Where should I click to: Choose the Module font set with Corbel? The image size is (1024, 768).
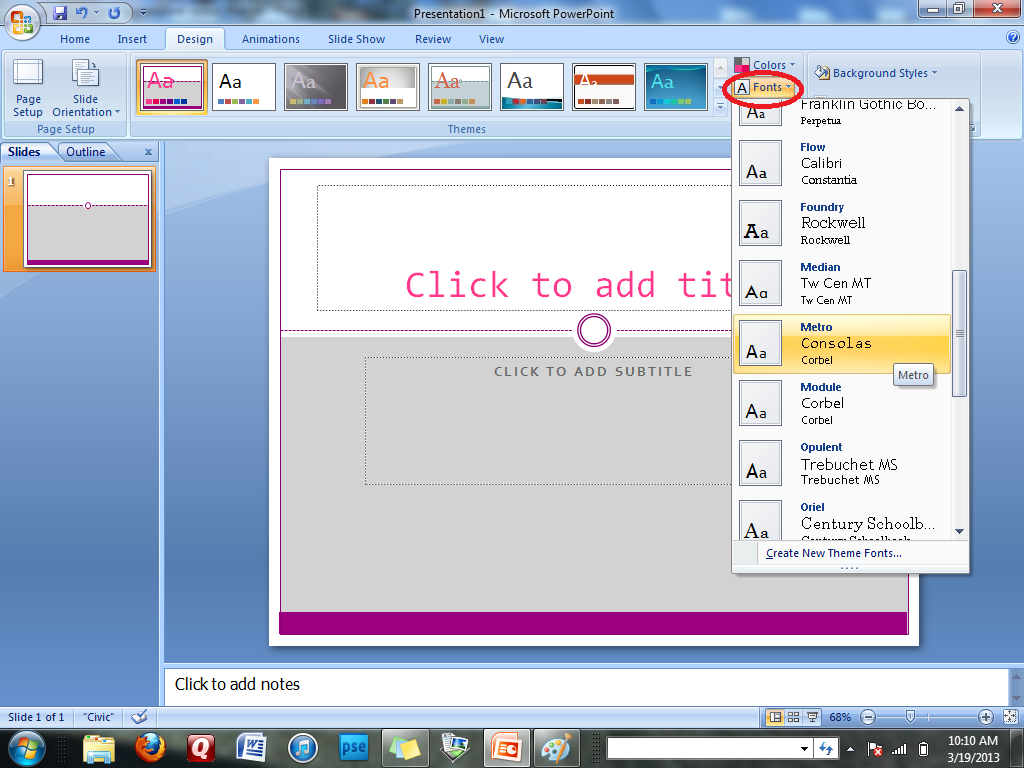pos(842,404)
